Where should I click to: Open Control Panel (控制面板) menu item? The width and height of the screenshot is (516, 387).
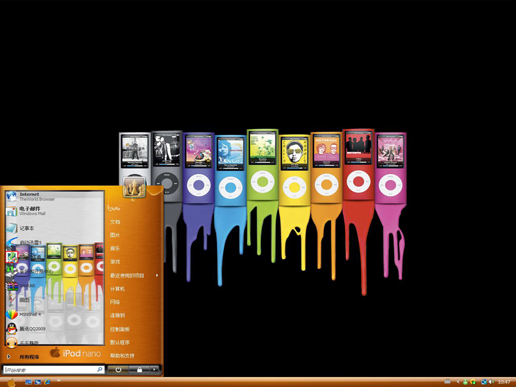pyautogui.click(x=120, y=329)
